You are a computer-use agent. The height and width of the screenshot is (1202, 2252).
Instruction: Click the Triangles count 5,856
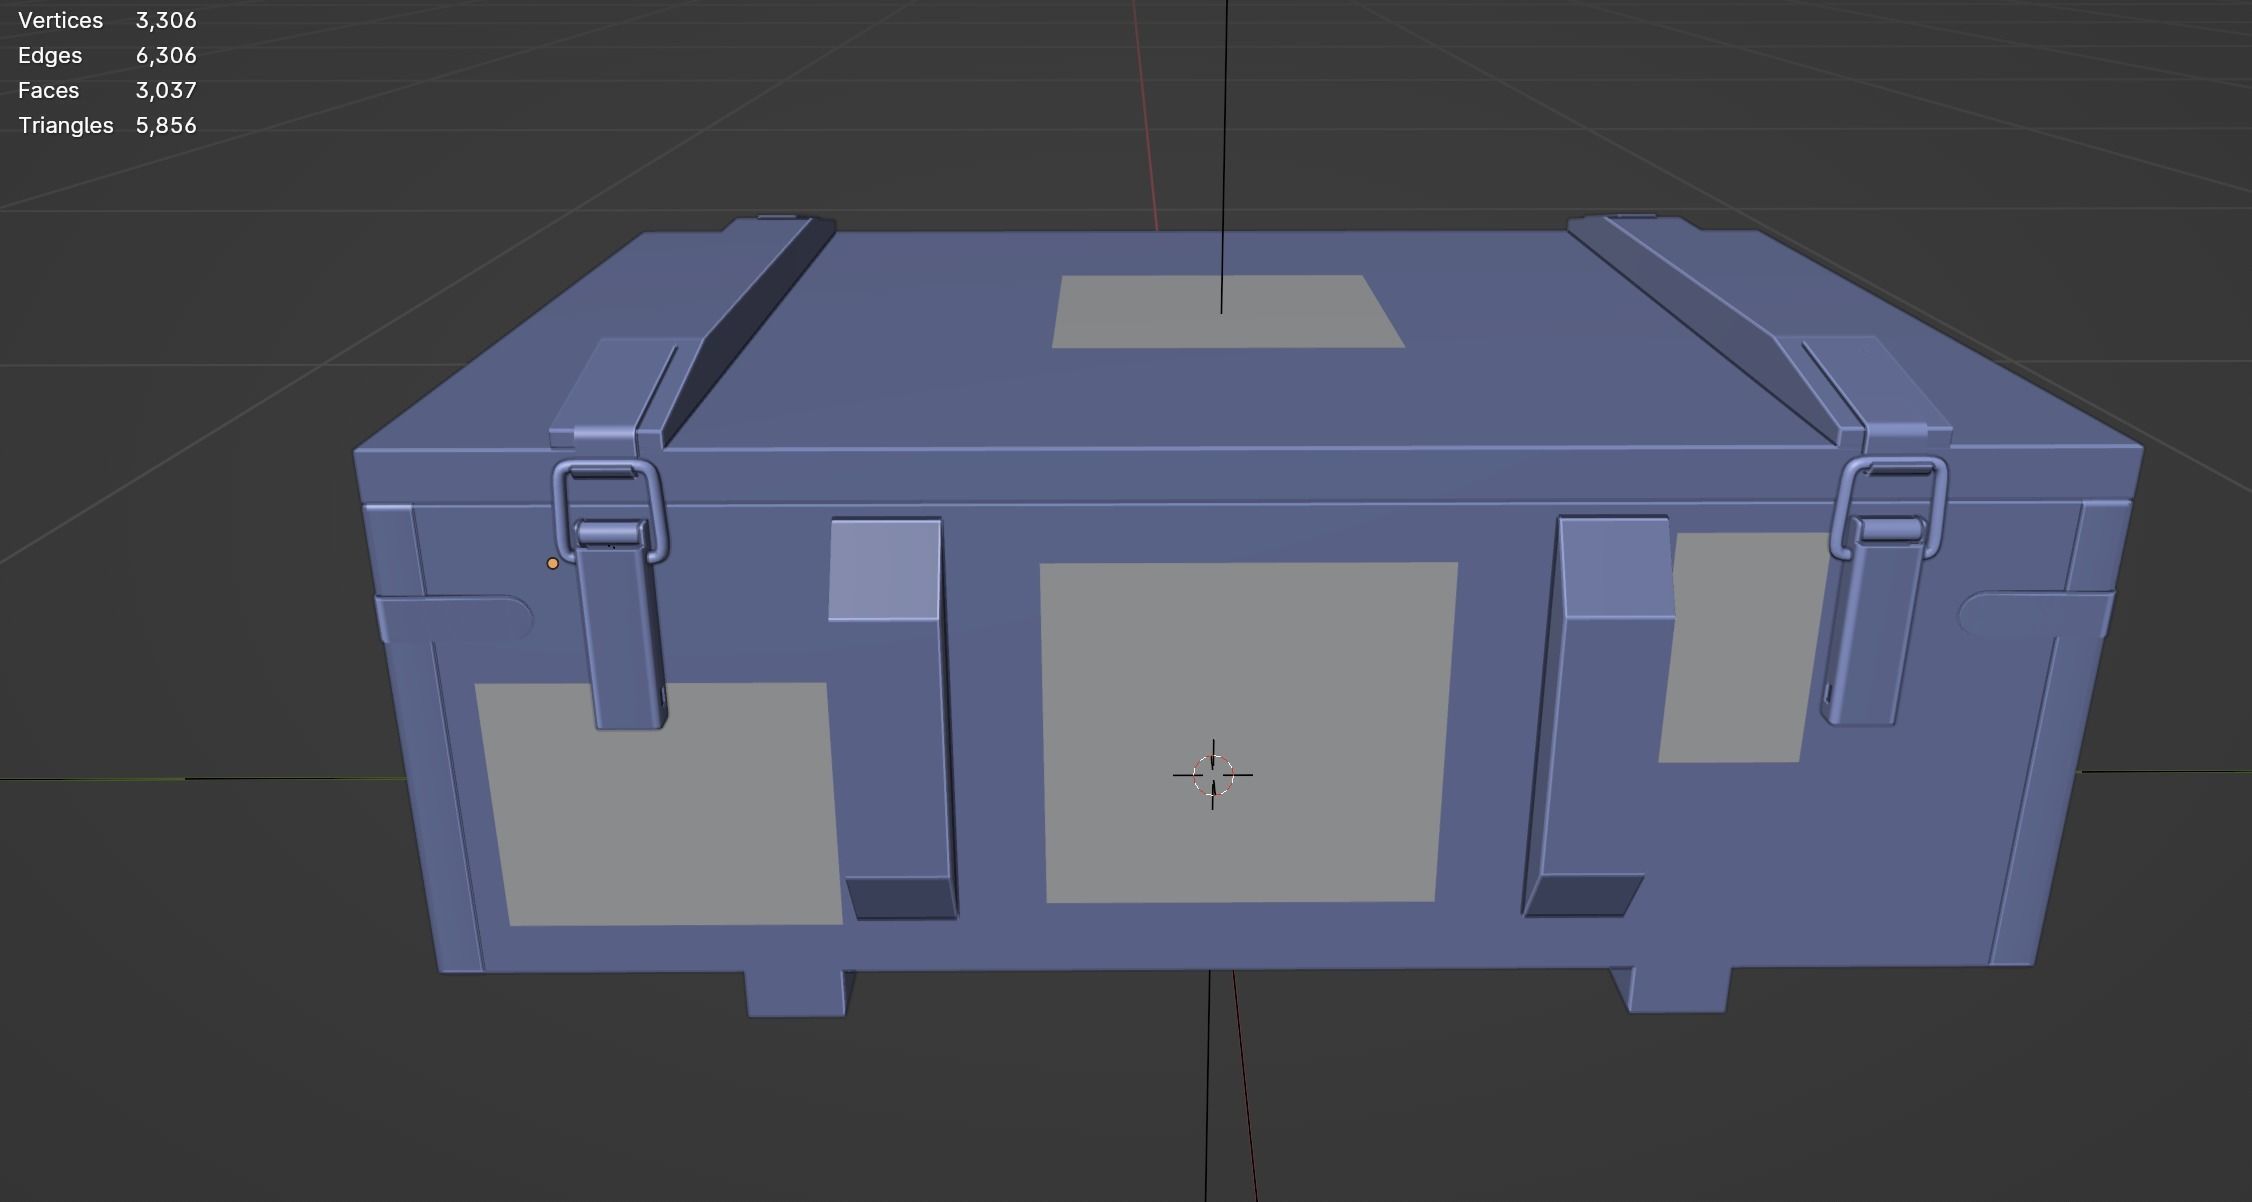(x=166, y=125)
